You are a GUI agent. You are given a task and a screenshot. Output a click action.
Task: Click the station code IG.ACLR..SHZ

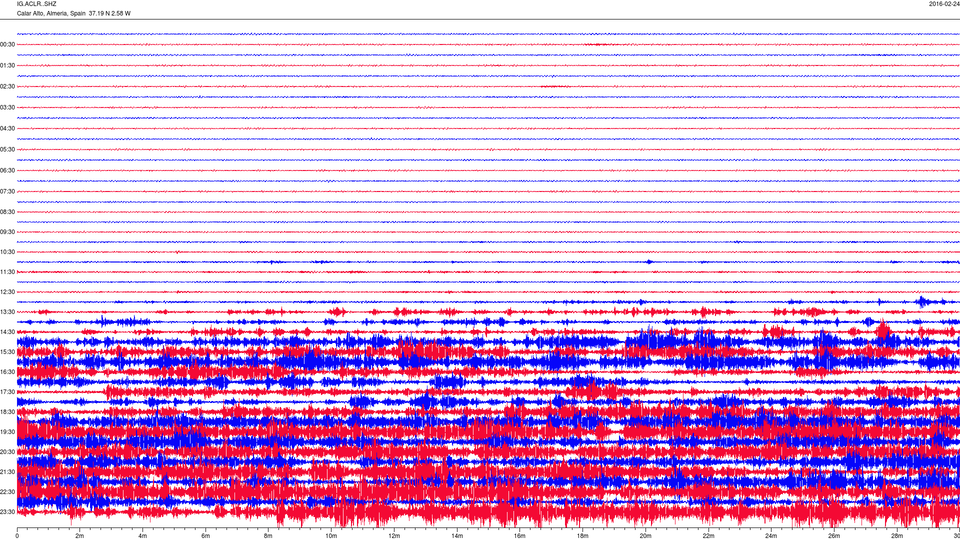[36, 4]
